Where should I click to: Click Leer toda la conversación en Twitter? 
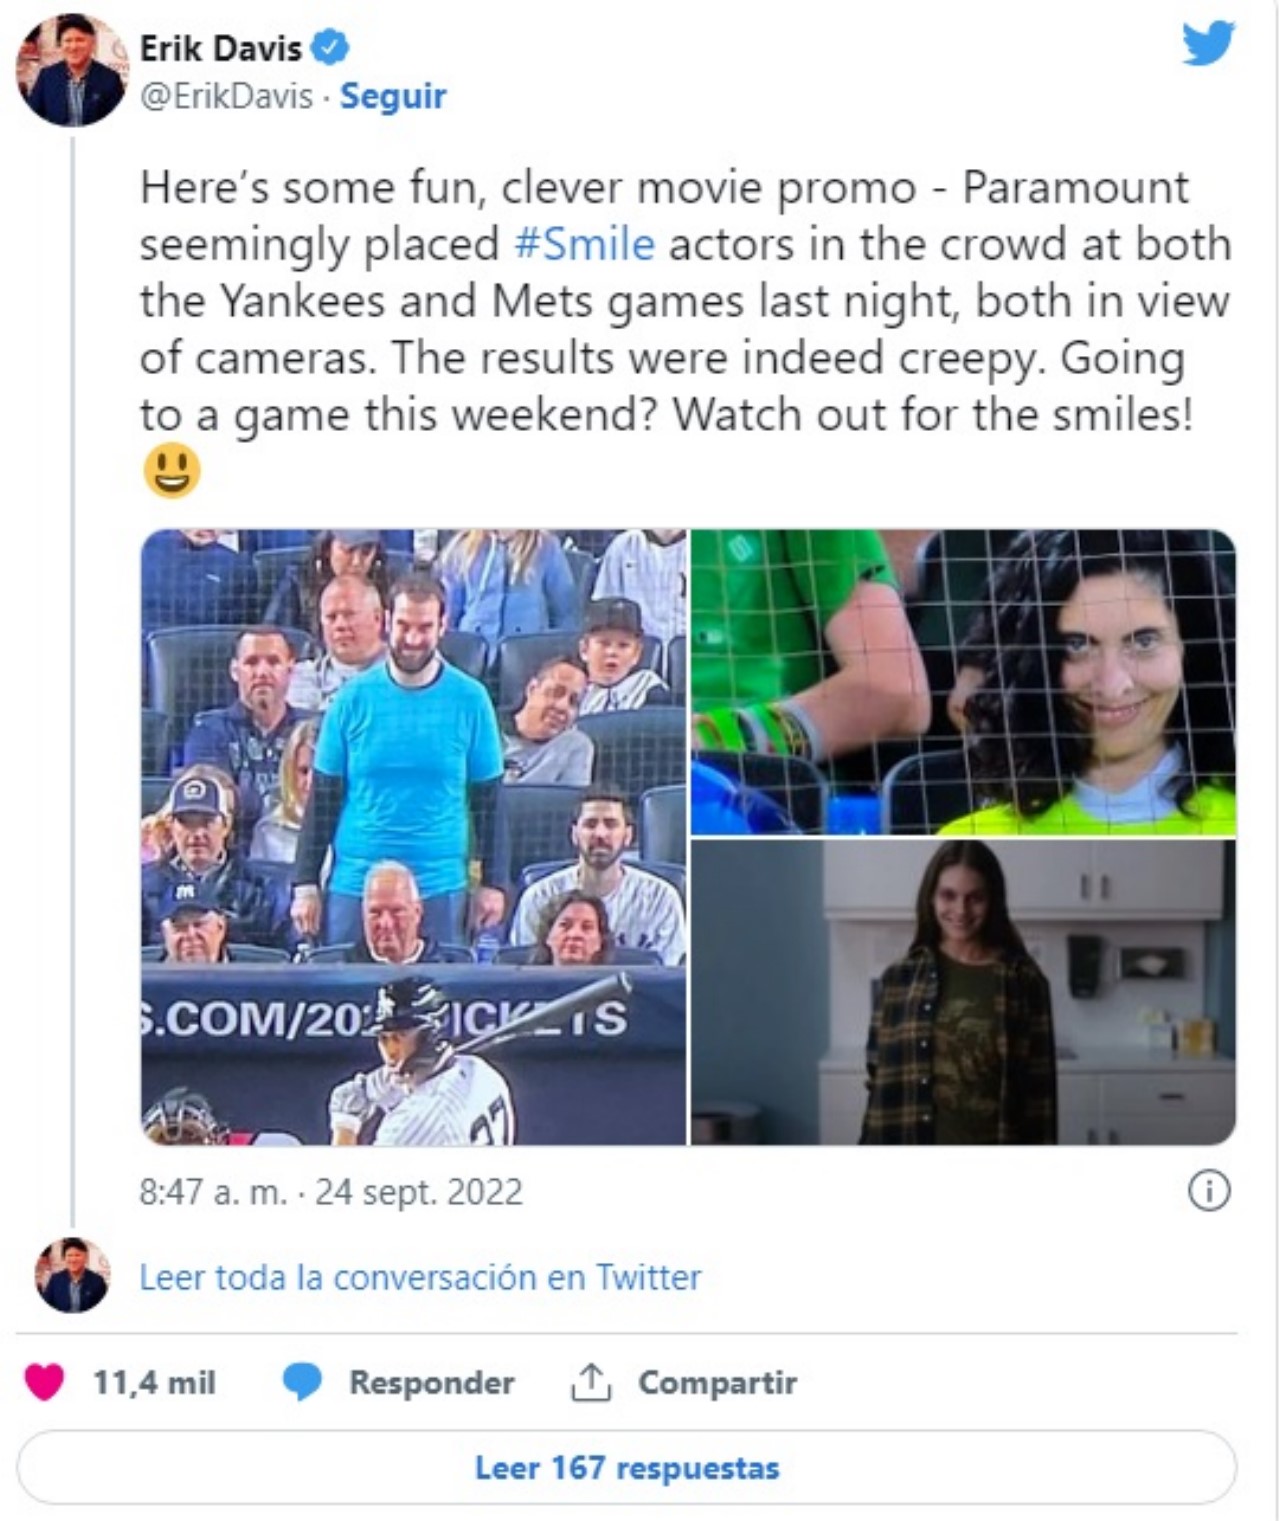[x=420, y=1277]
